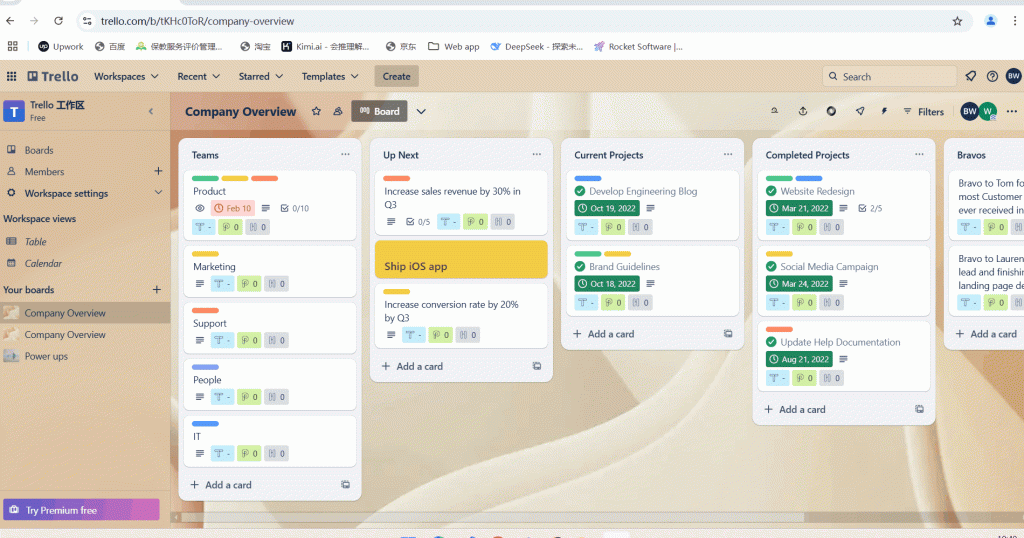Open the help question mark icon
Viewport: 1024px width, 538px height.
[992, 76]
